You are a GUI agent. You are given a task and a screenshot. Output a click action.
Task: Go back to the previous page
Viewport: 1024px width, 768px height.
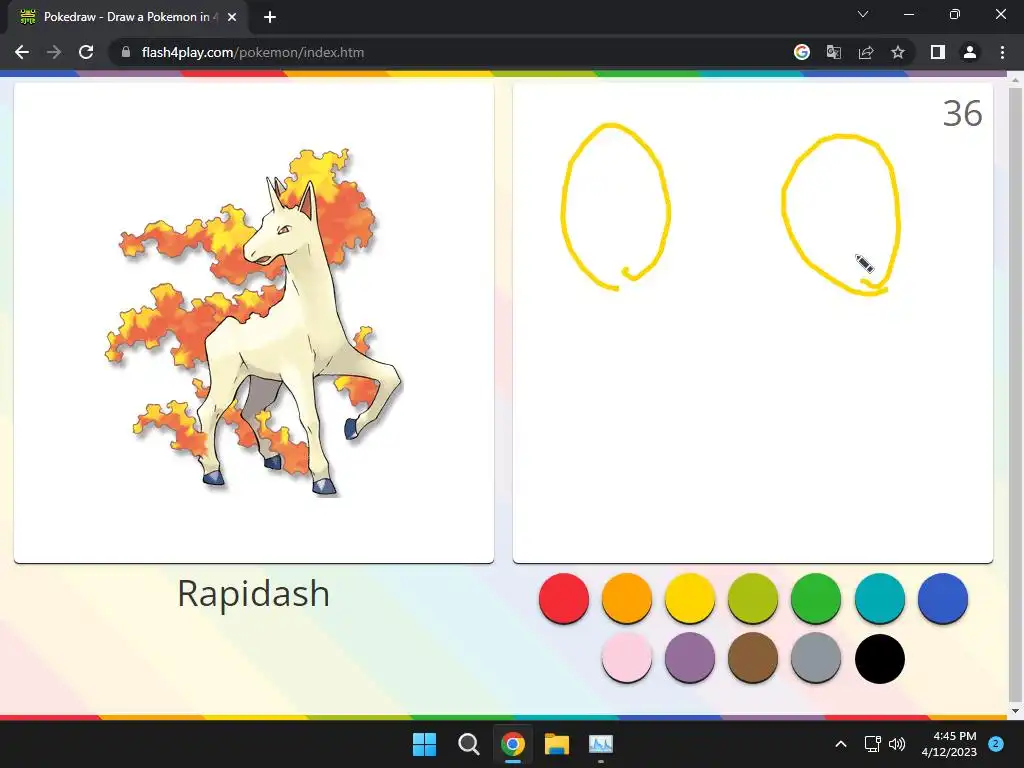tap(22, 52)
